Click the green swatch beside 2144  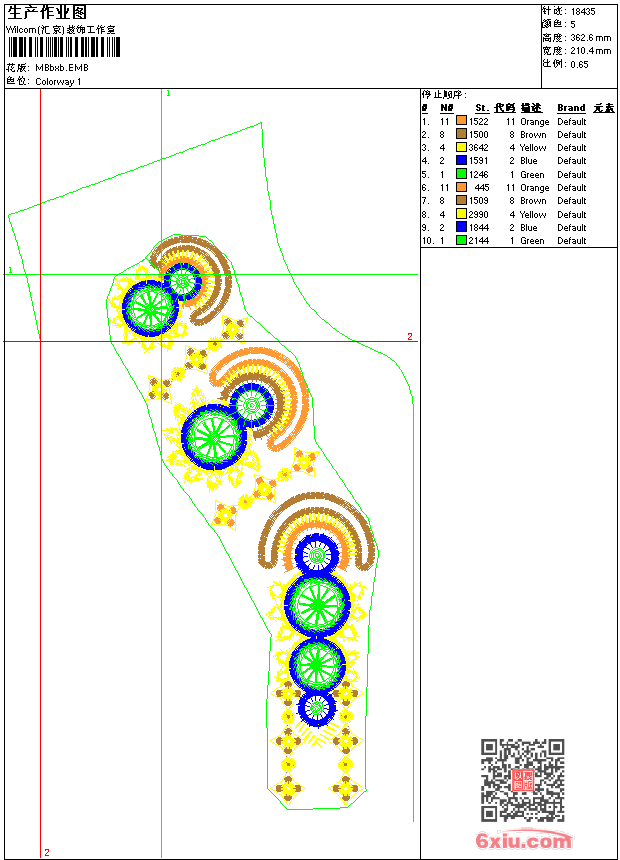[461, 240]
